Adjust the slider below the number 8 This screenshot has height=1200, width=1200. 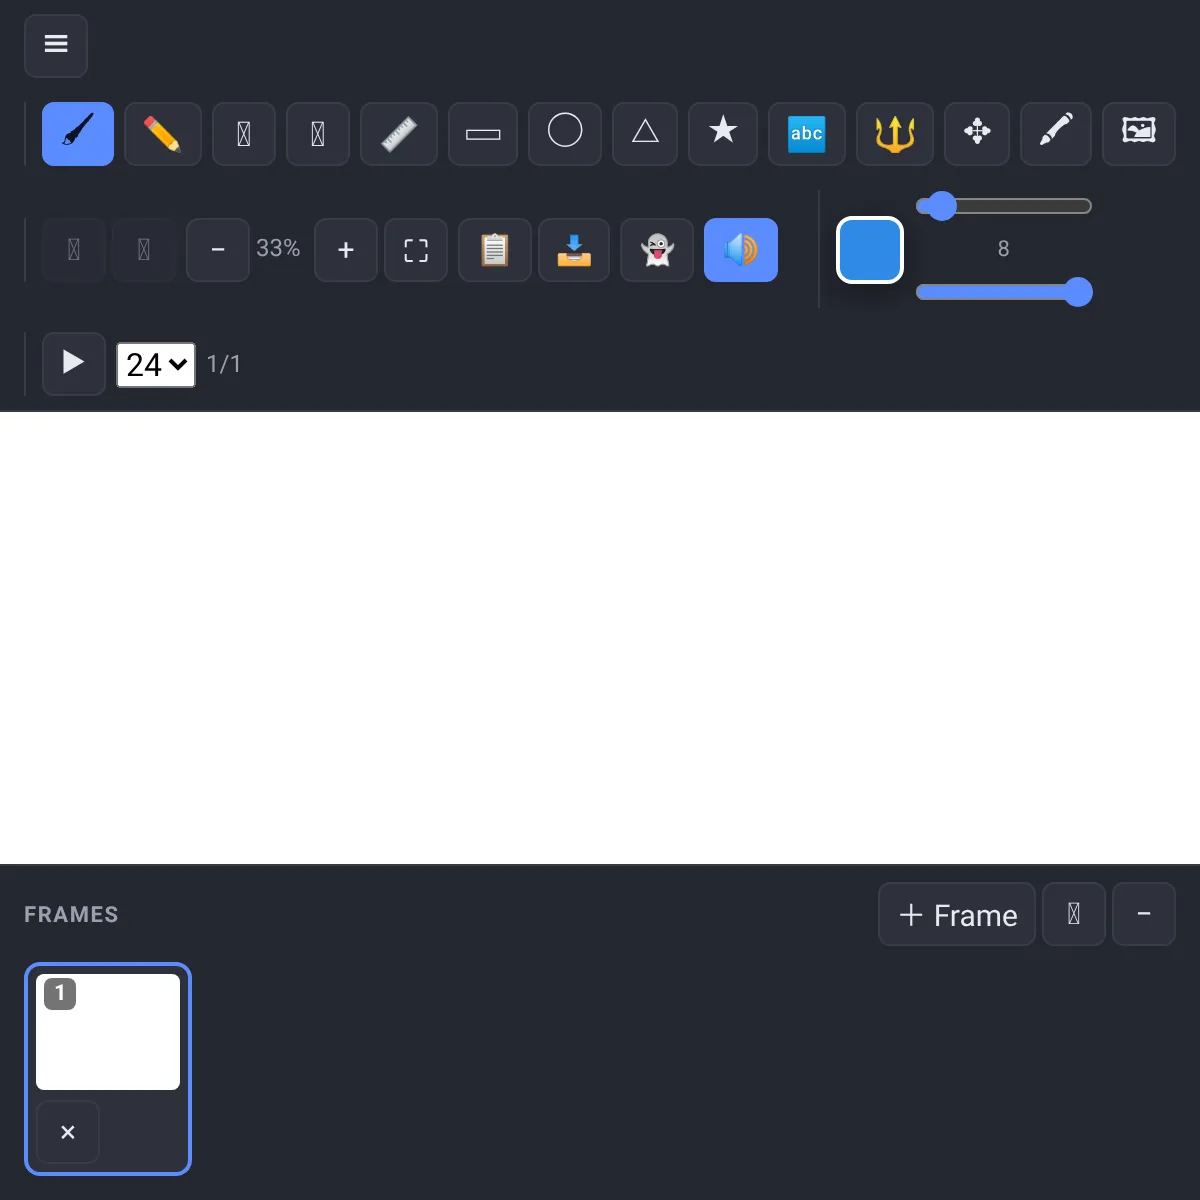[1004, 292]
